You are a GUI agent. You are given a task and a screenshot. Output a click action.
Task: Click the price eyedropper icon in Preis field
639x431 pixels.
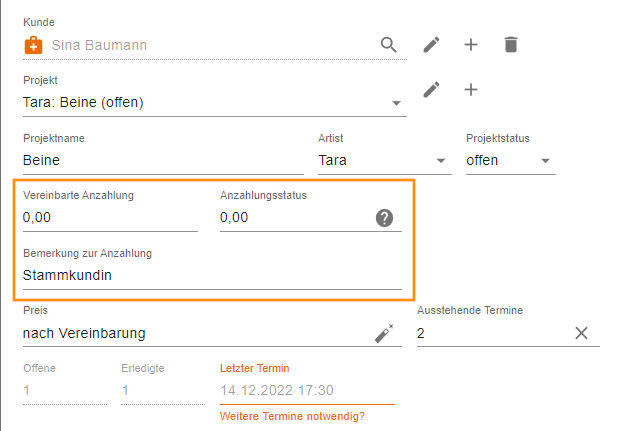click(384, 333)
